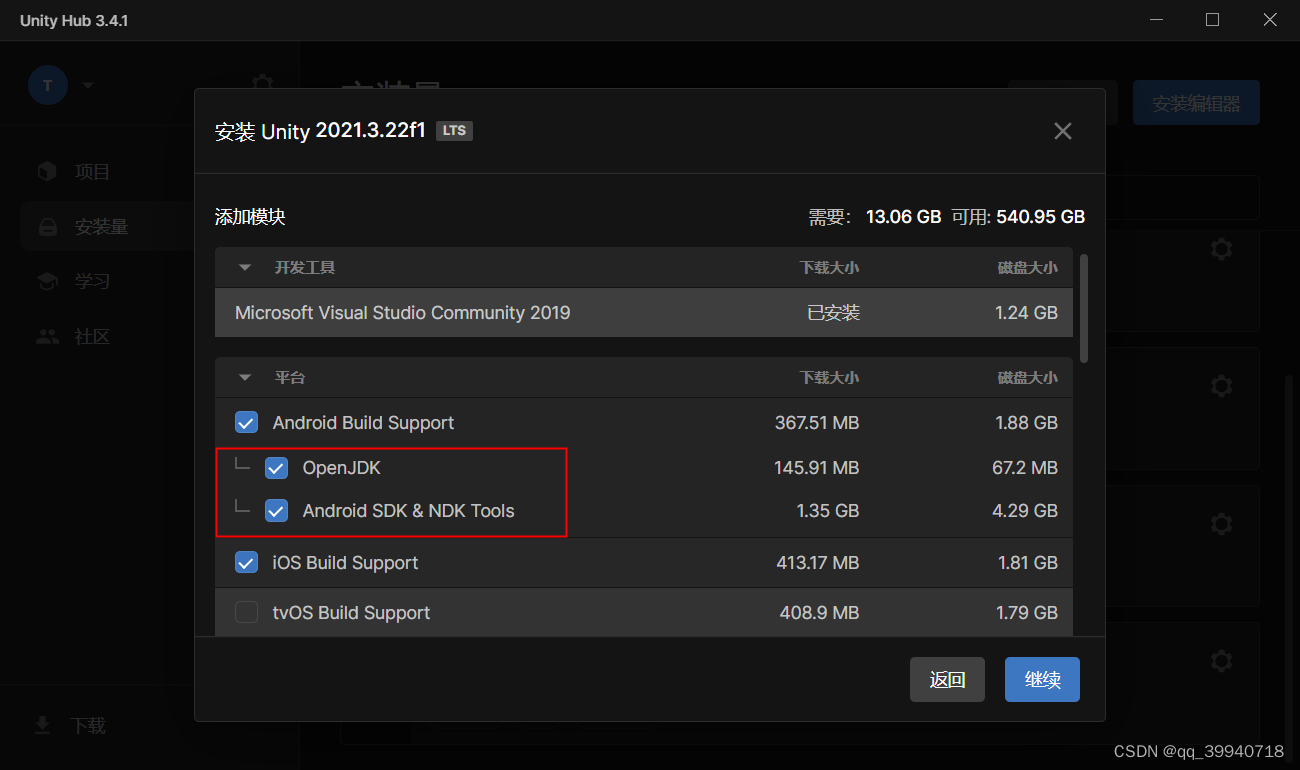Enable tvOS Build Support checkbox

coord(246,613)
